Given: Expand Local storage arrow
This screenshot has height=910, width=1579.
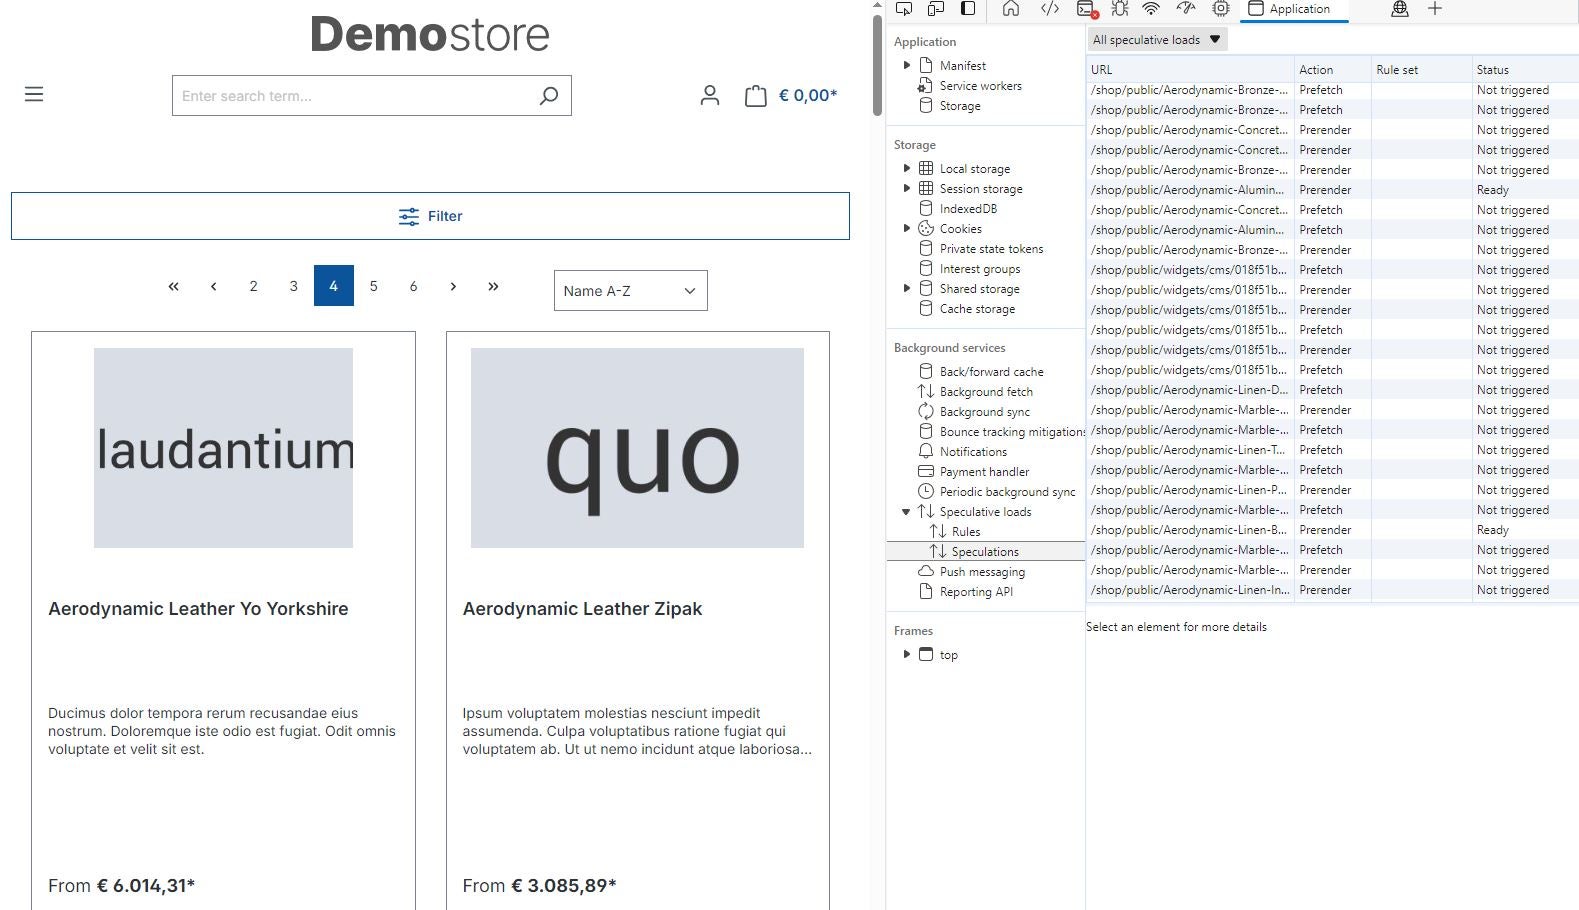Looking at the screenshot, I should click(907, 168).
